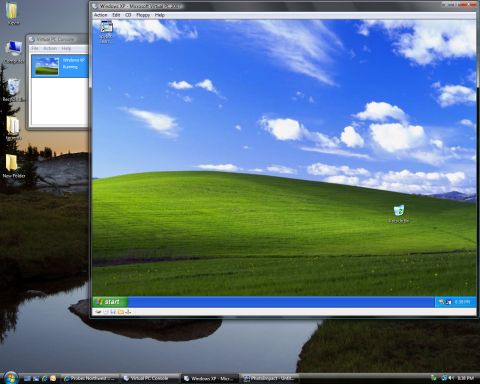Image resolution: width=480 pixels, height=384 pixels.
Task: Select the Recycle Bin icon on the XP desktop
Action: point(399,213)
